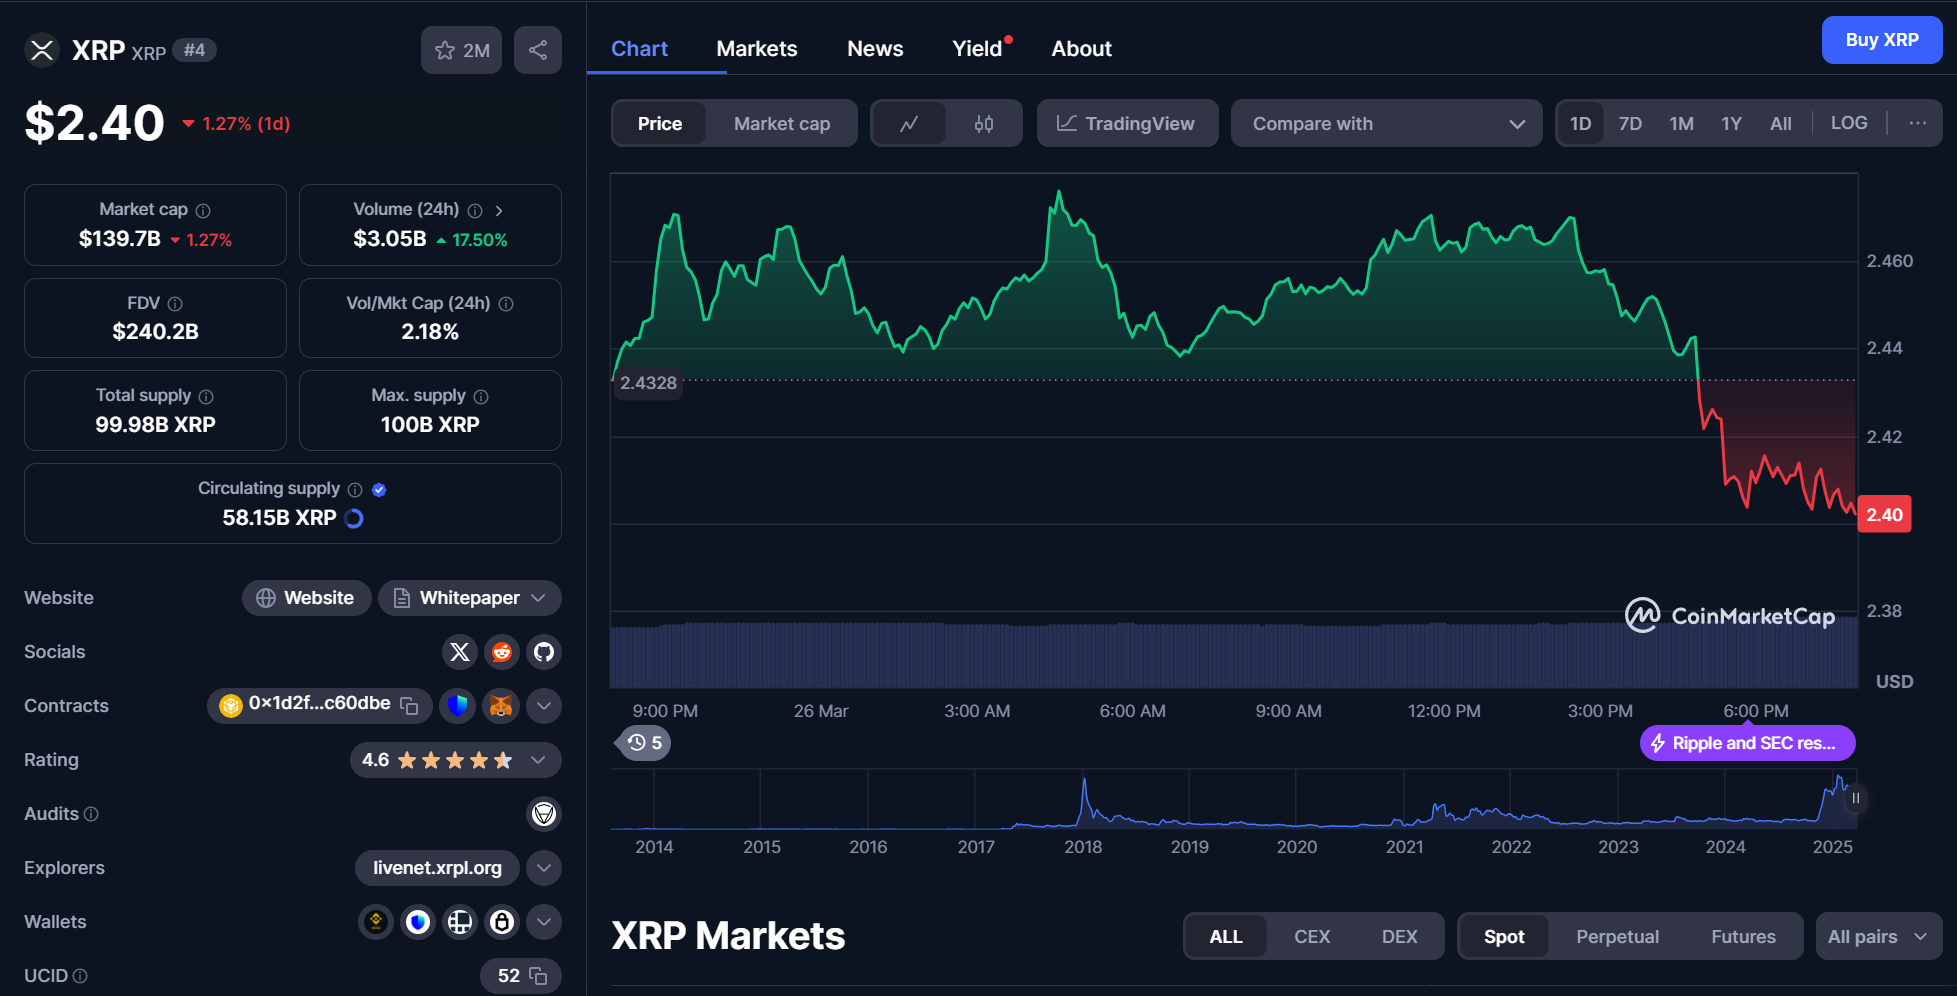Switch markets filter to DEX

coord(1399,936)
